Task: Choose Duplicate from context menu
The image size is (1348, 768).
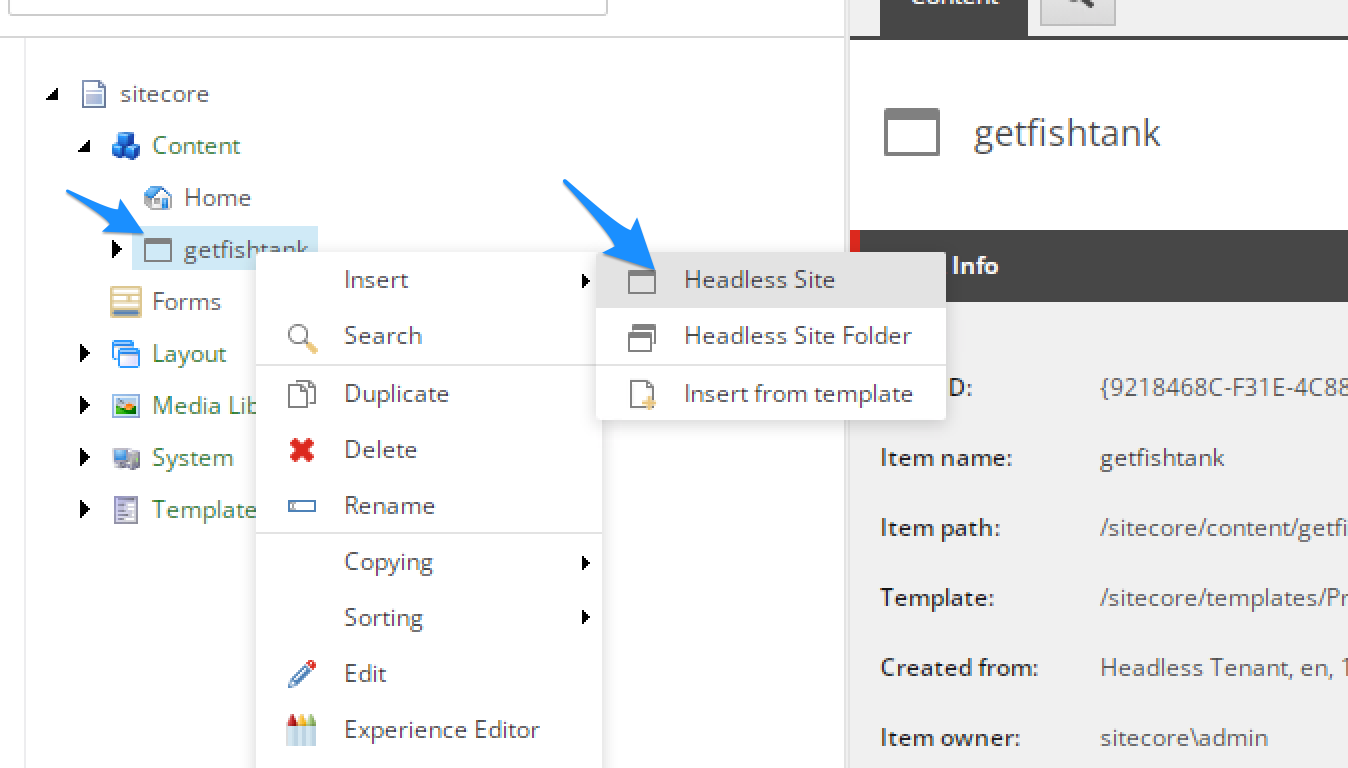Action: pos(429,394)
